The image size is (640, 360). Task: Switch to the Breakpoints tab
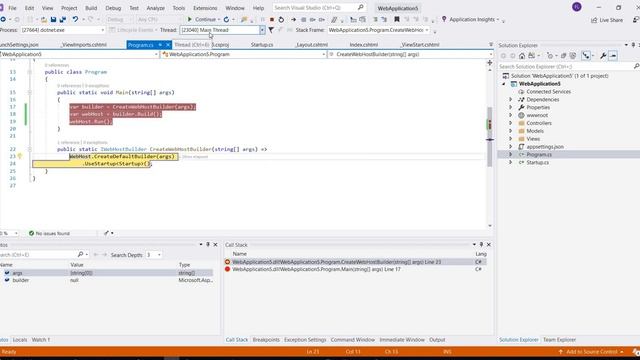click(x=266, y=340)
